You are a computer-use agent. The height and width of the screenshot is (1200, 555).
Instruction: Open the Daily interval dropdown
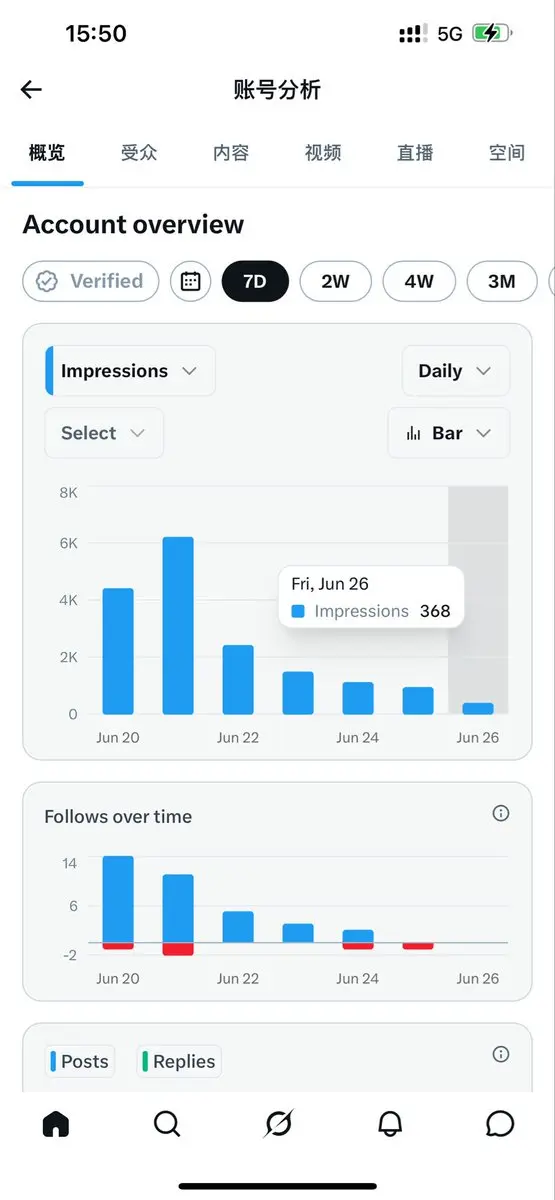pos(455,371)
